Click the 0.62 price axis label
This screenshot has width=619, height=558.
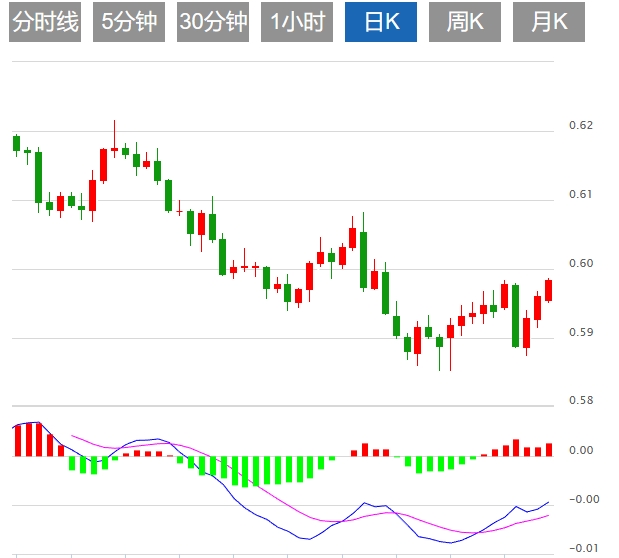coord(581,126)
